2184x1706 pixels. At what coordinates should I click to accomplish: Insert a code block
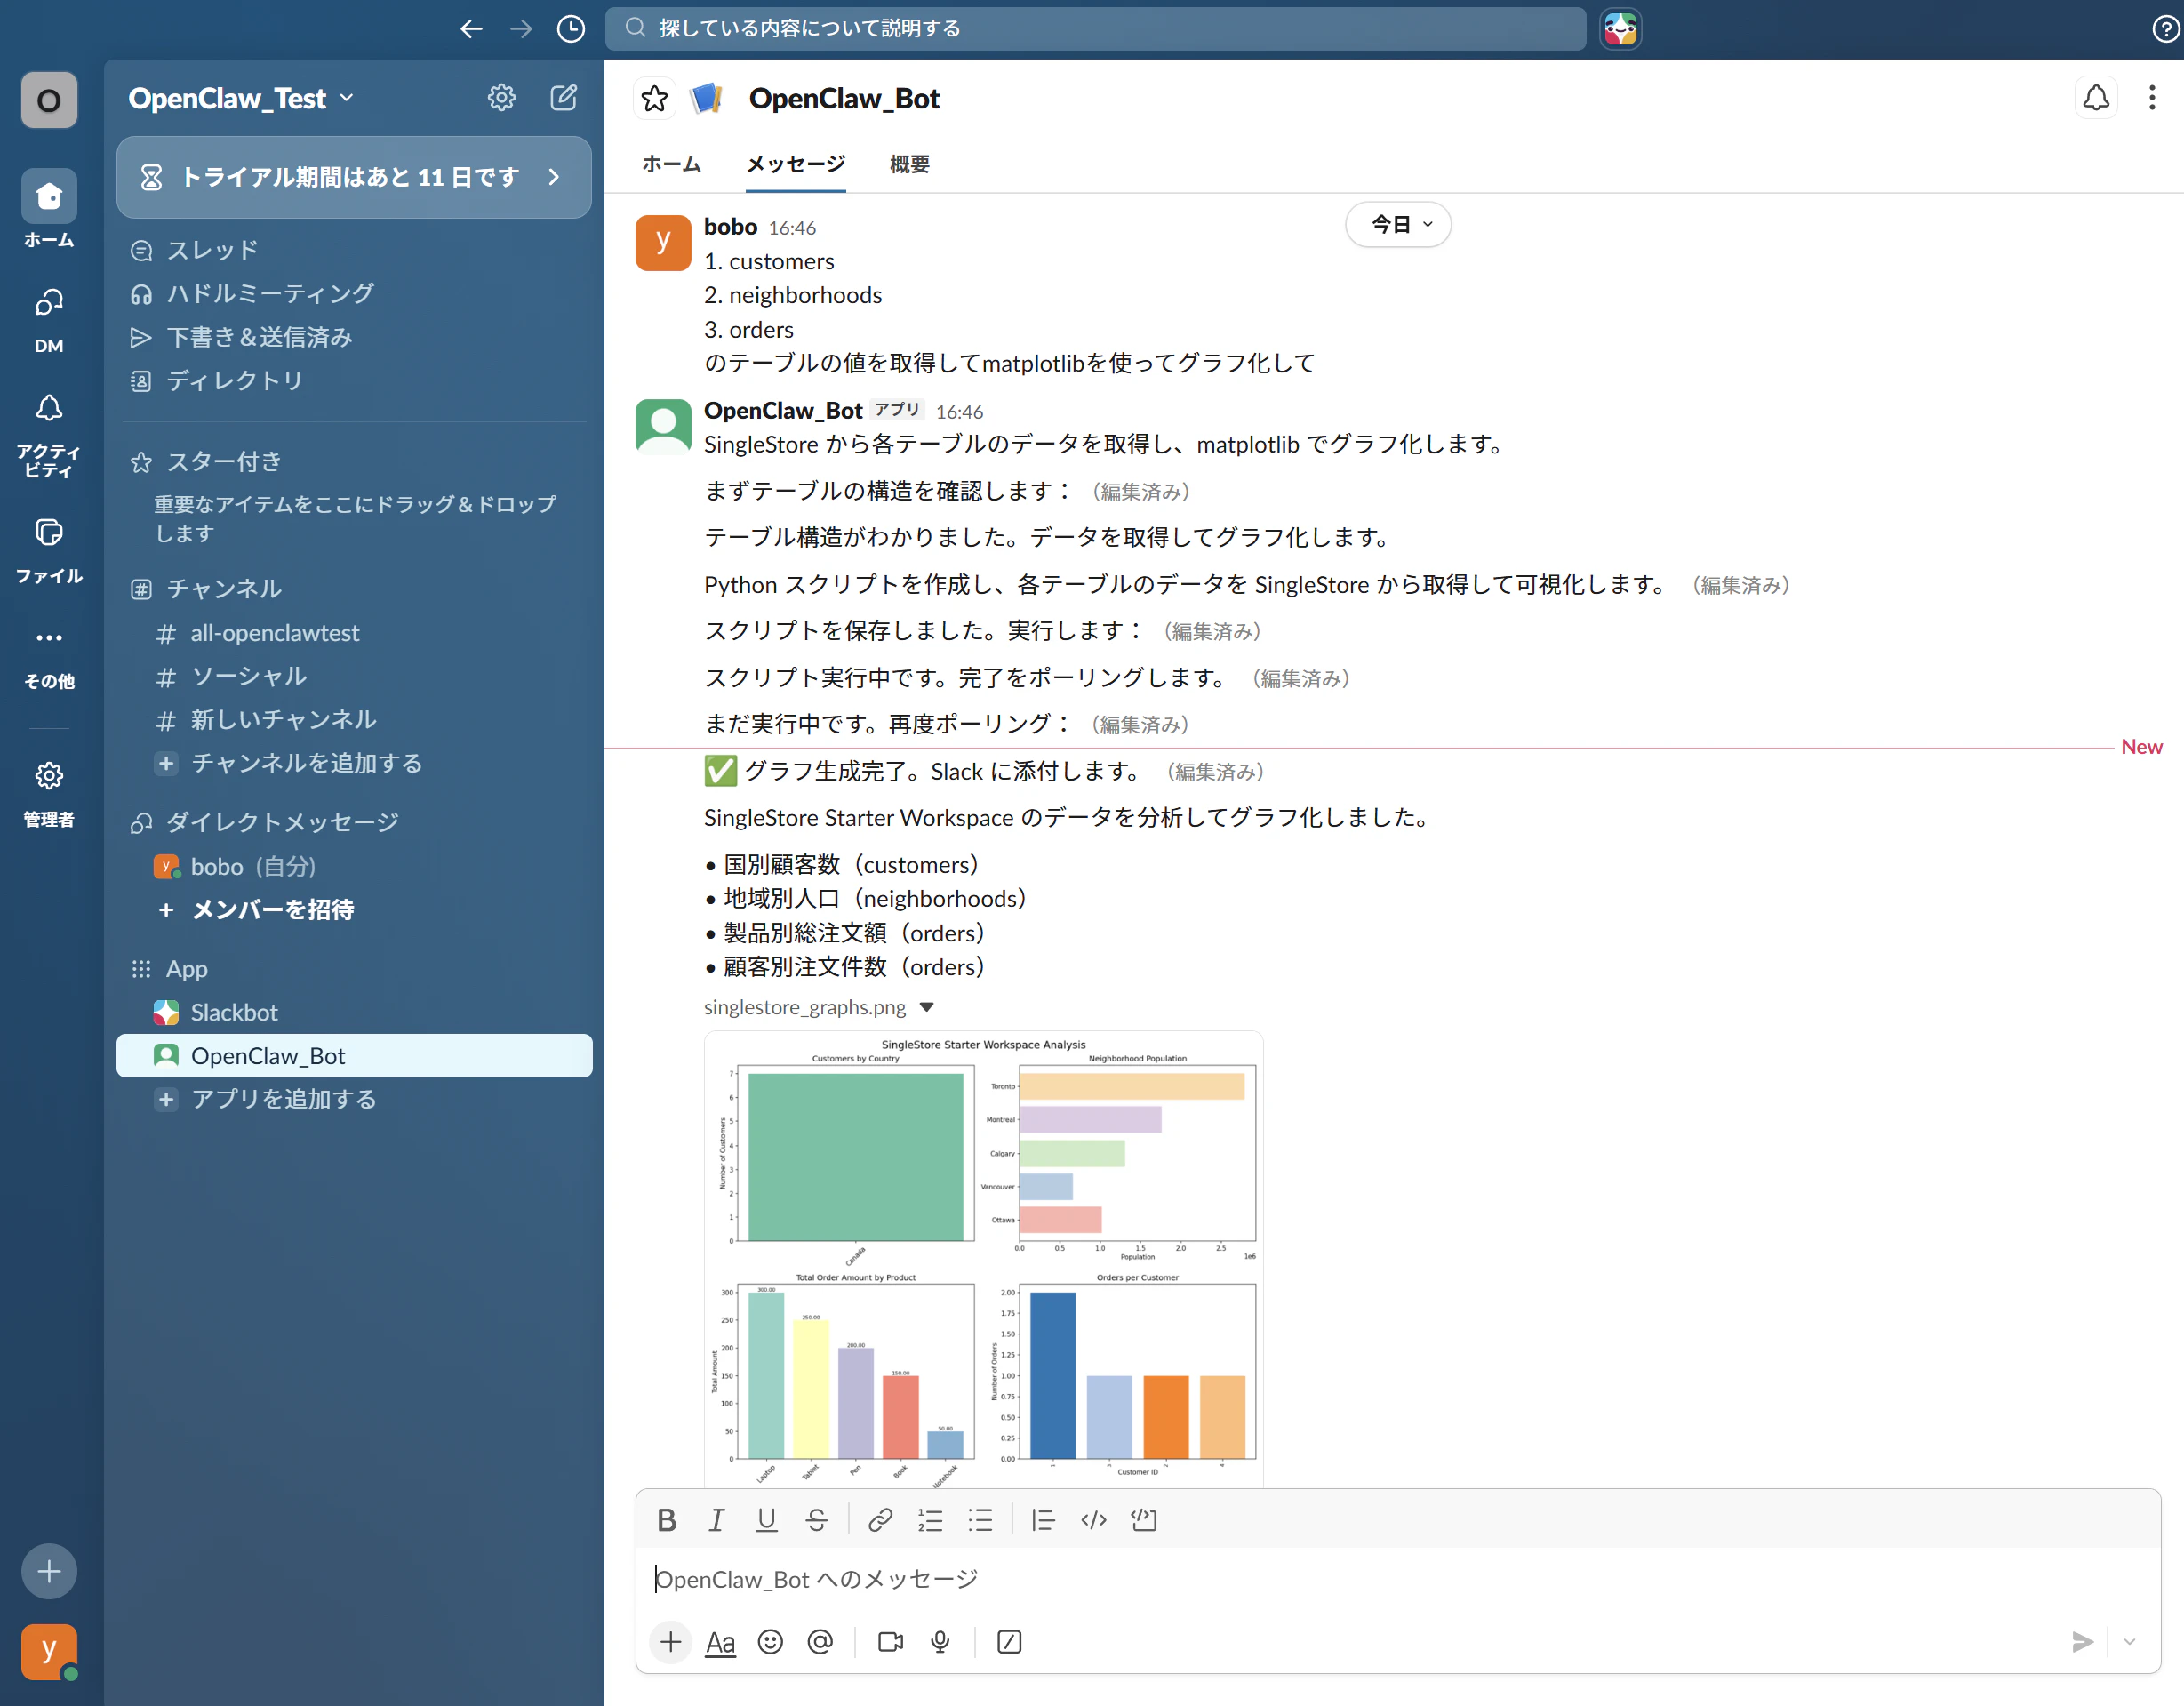tap(1144, 1521)
